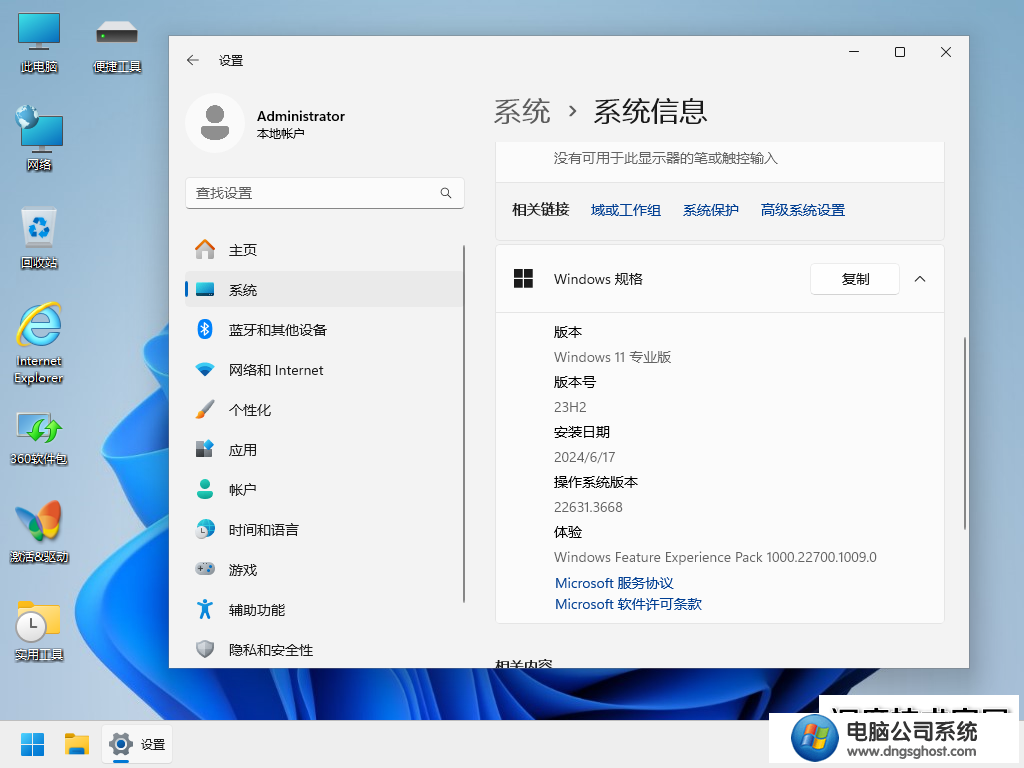Click the 帐户 person icon in the sidebar
Image resolution: width=1024 pixels, height=768 pixels.
205,489
